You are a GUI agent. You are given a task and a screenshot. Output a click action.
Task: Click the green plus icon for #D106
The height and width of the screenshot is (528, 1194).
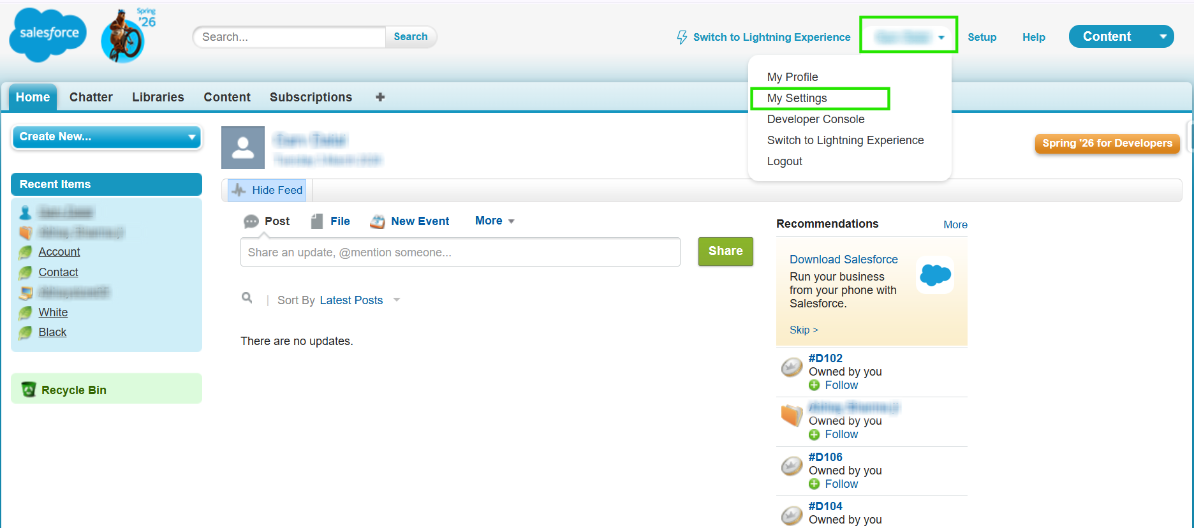814,485
